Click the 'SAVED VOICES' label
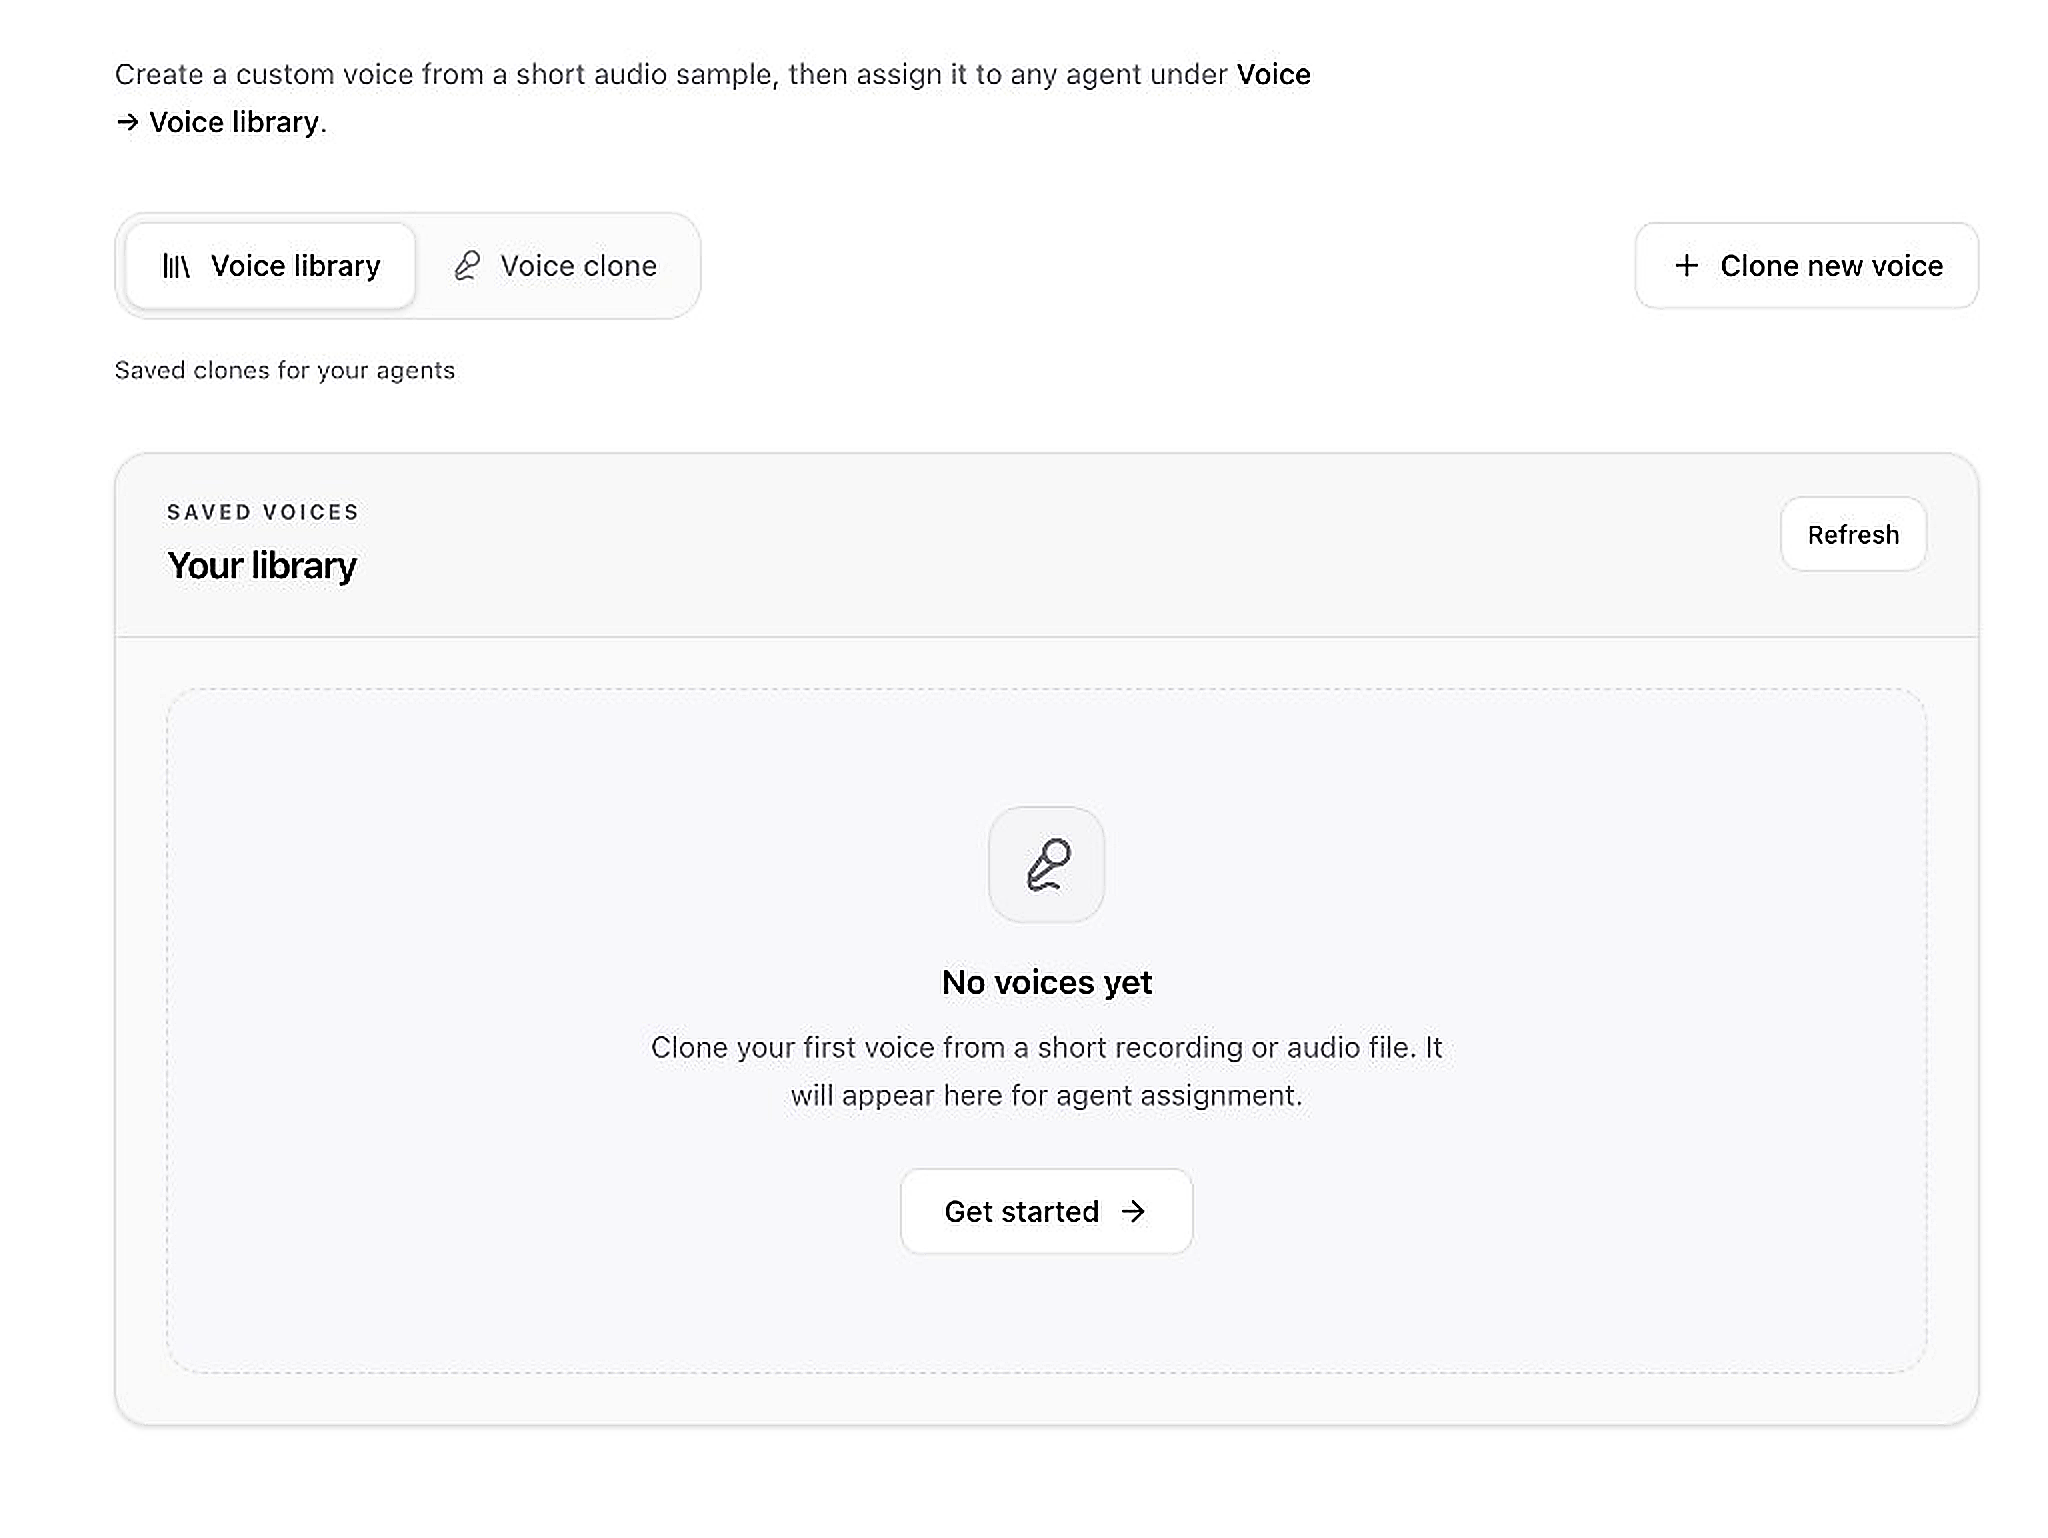The image size is (2048, 1538). point(263,512)
